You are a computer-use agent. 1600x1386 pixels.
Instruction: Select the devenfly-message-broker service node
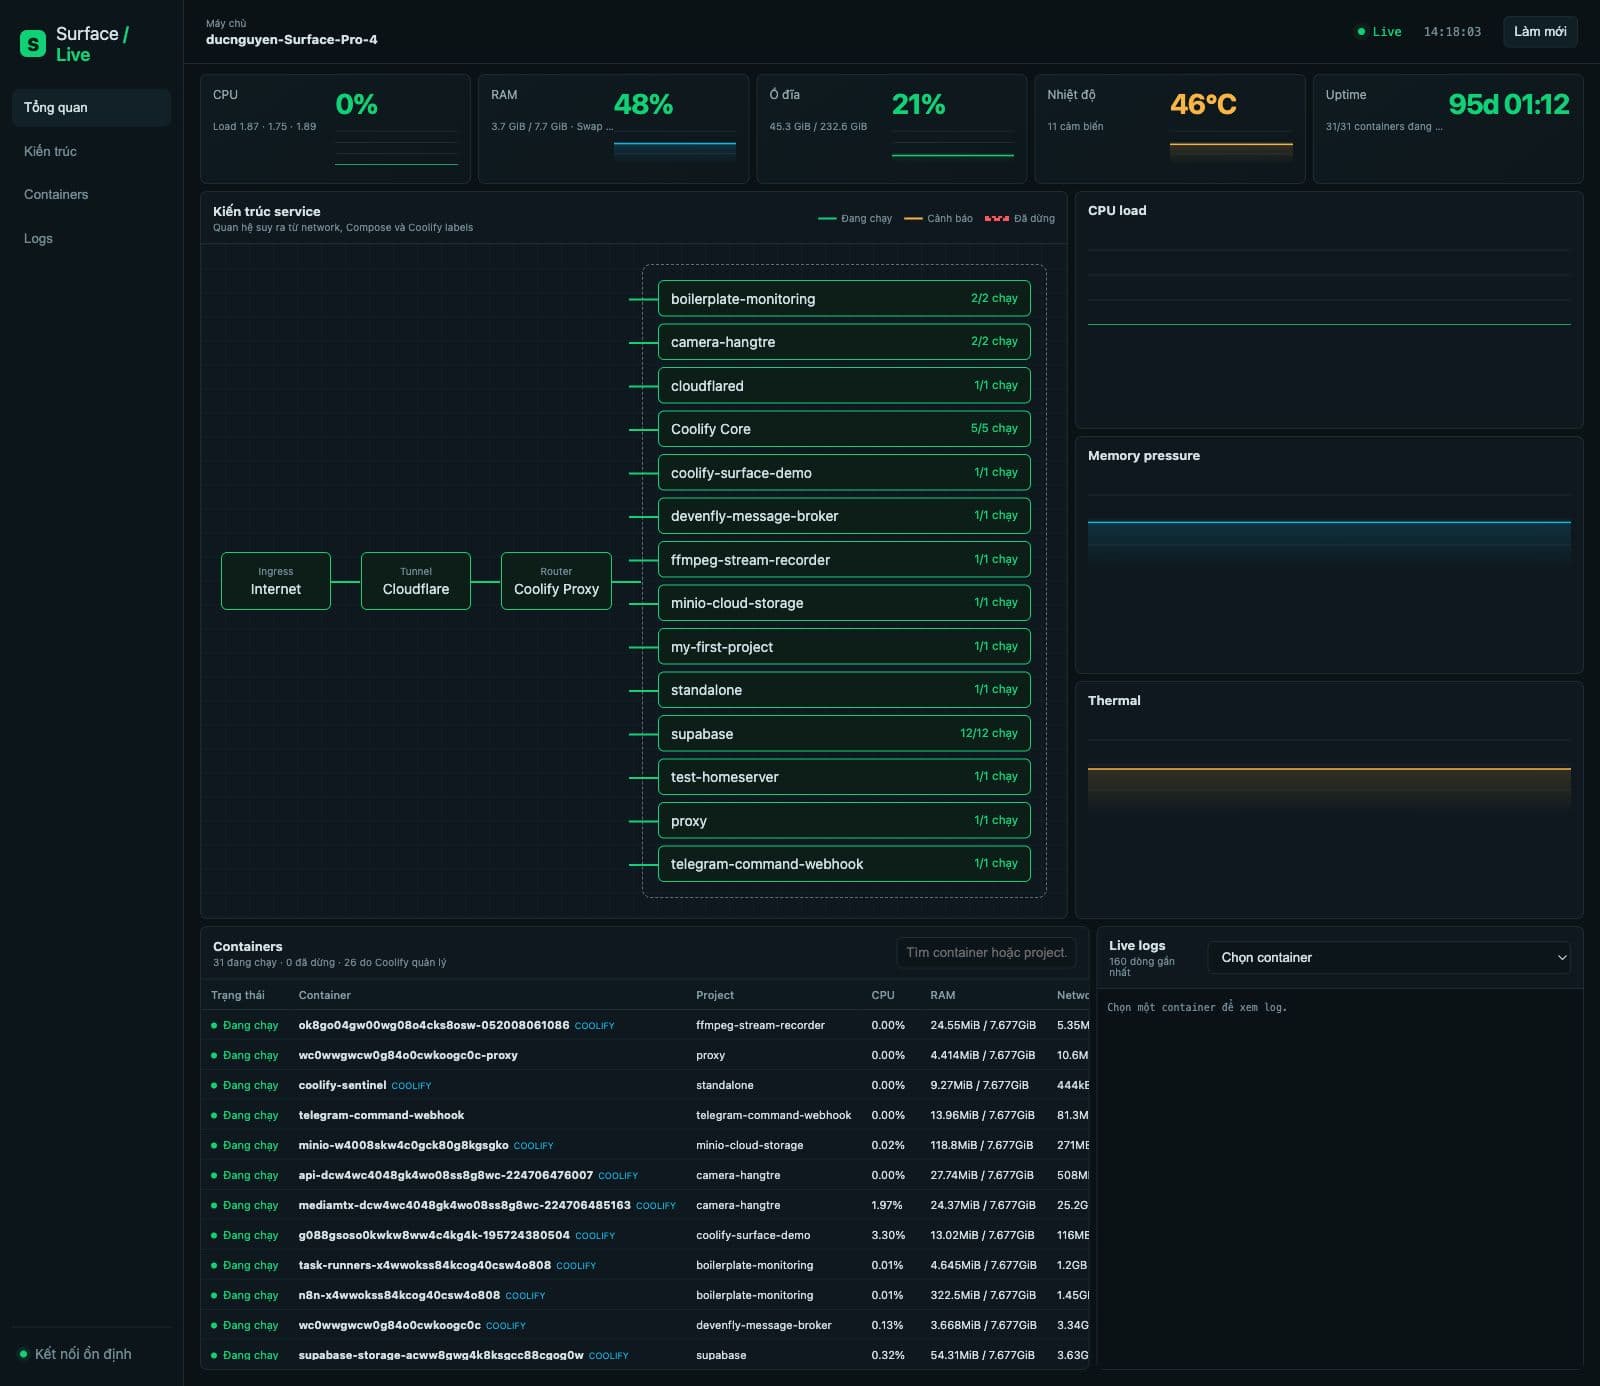[x=844, y=516]
